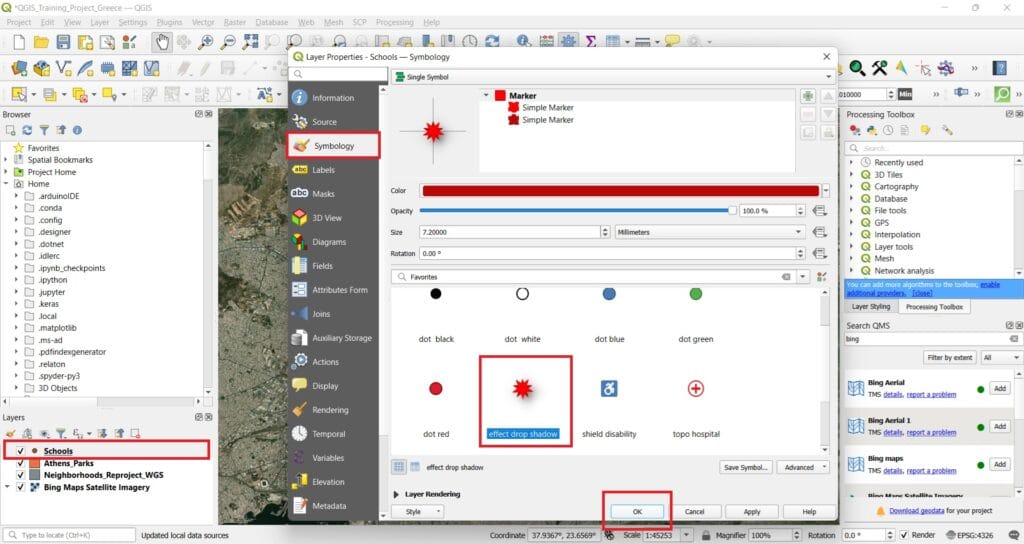The height and width of the screenshot is (544, 1024).
Task: Open the Processing menu
Action: 394,22
